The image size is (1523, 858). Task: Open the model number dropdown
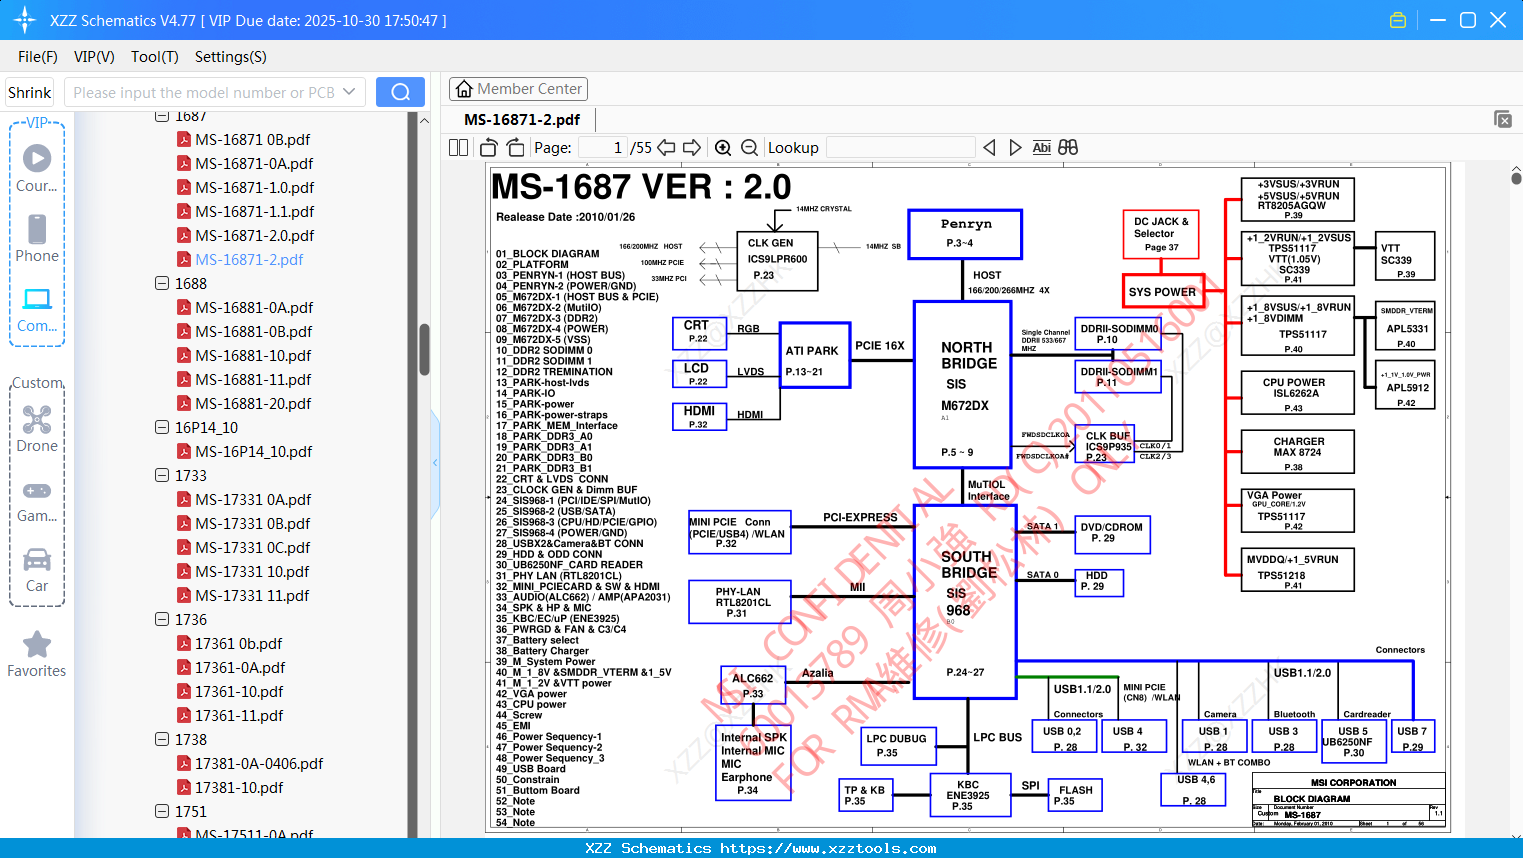(349, 91)
